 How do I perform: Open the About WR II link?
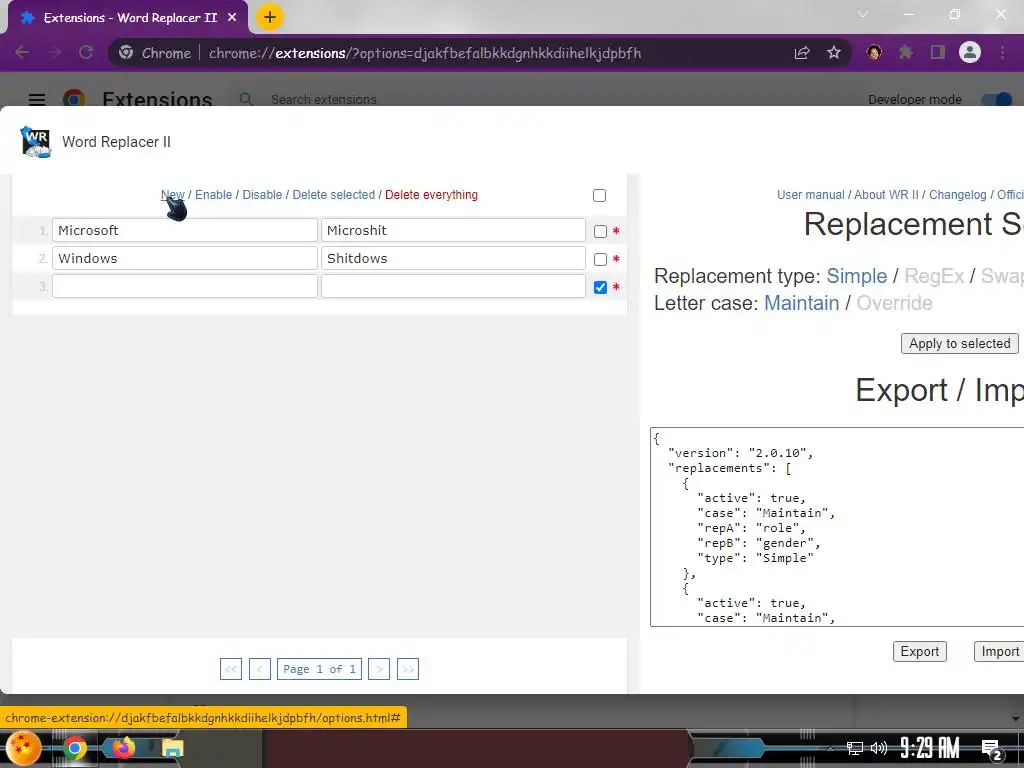click(886, 195)
